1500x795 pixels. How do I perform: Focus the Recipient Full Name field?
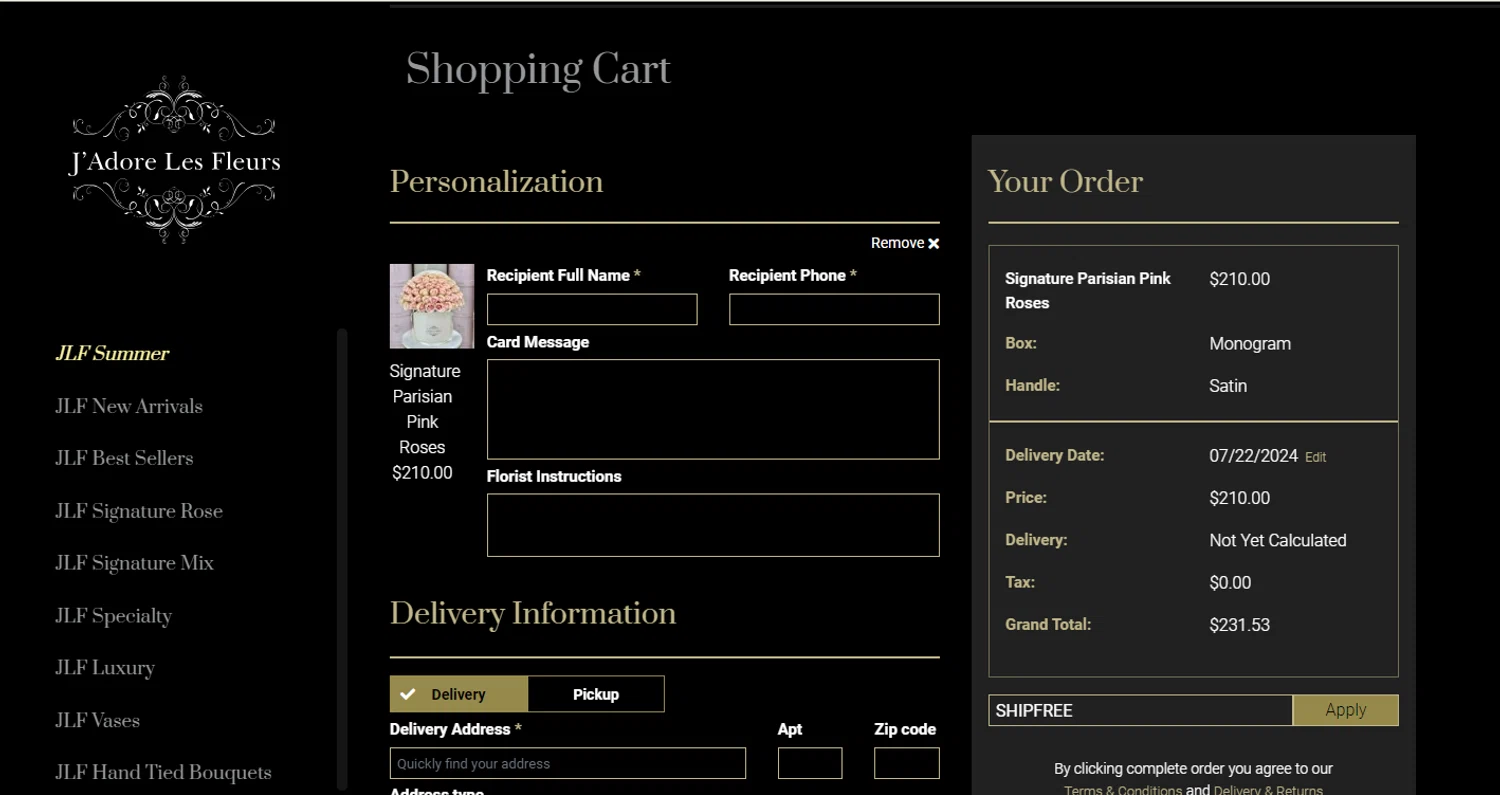pyautogui.click(x=592, y=309)
